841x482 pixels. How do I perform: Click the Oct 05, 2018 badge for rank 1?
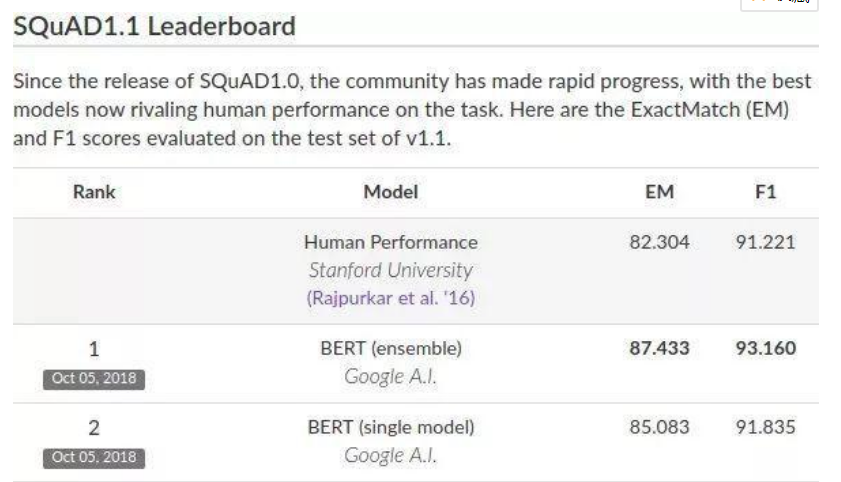click(x=94, y=379)
